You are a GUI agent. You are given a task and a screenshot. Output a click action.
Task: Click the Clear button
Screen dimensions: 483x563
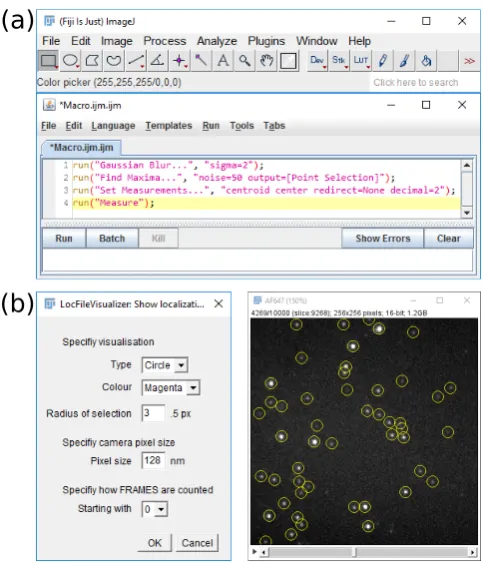pos(449,238)
